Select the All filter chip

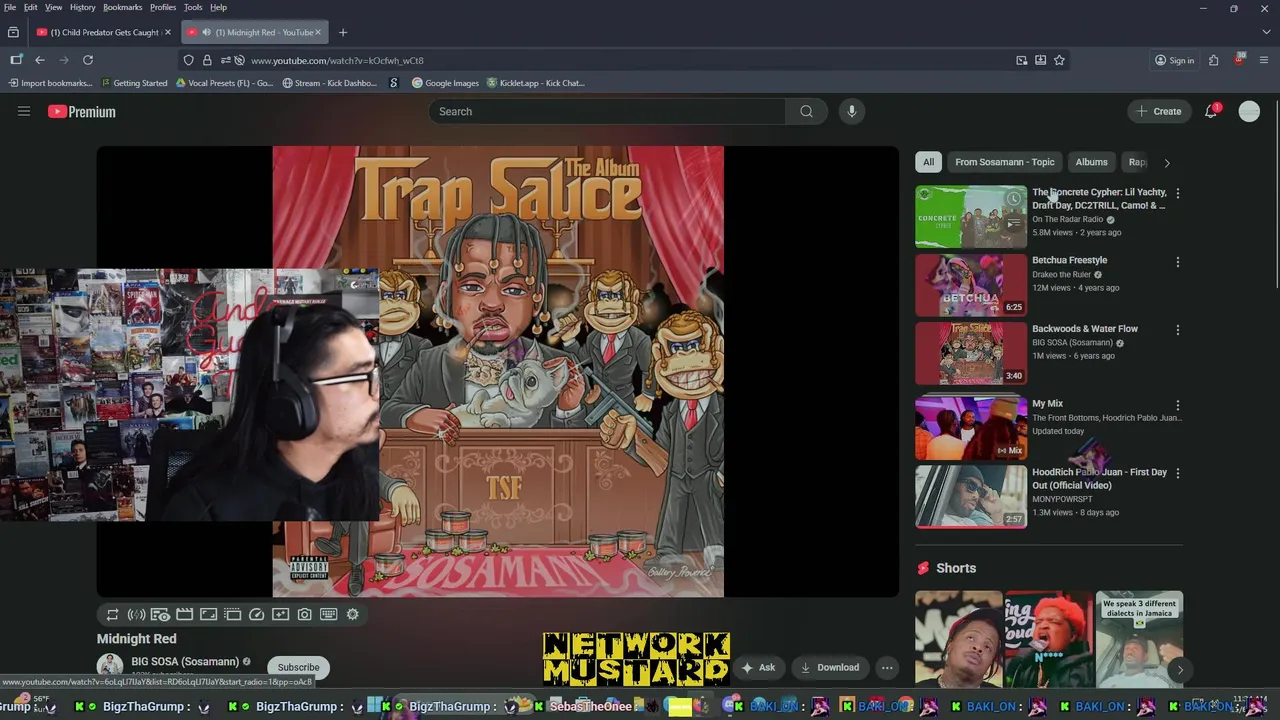click(928, 162)
